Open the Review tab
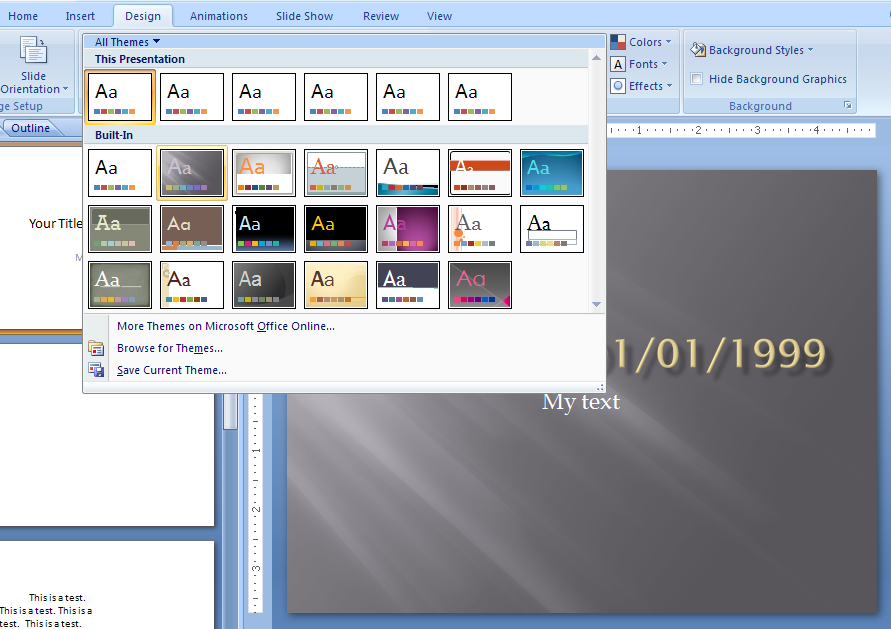Screen dimensions: 891x629 click(x=381, y=16)
